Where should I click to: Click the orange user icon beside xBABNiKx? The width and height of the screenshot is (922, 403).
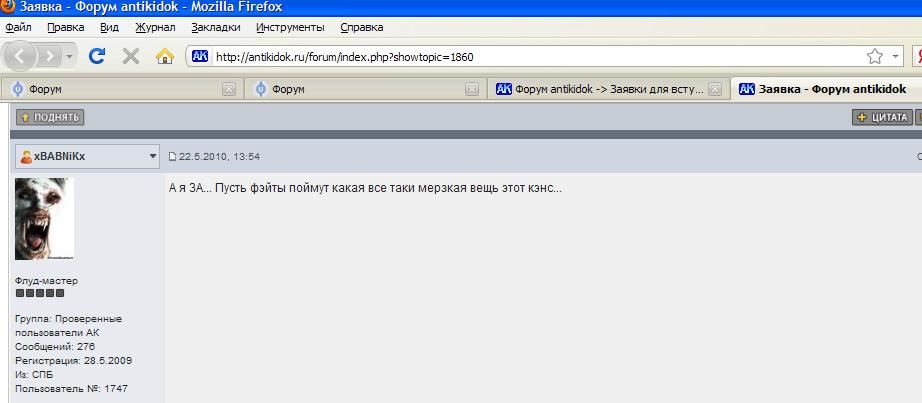click(26, 157)
